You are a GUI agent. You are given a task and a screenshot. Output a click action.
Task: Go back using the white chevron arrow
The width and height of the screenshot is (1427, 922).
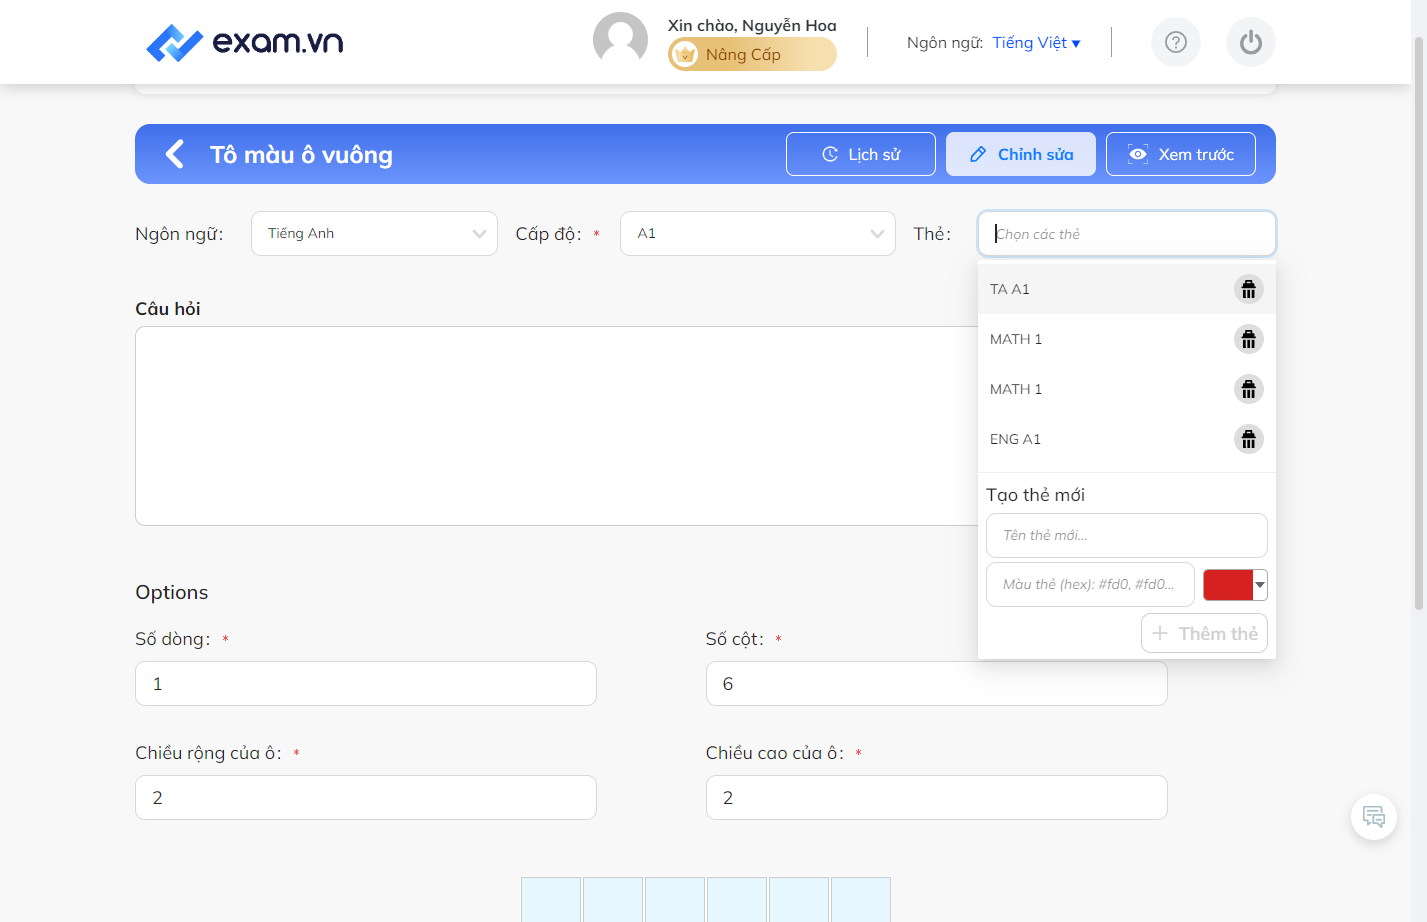click(175, 154)
